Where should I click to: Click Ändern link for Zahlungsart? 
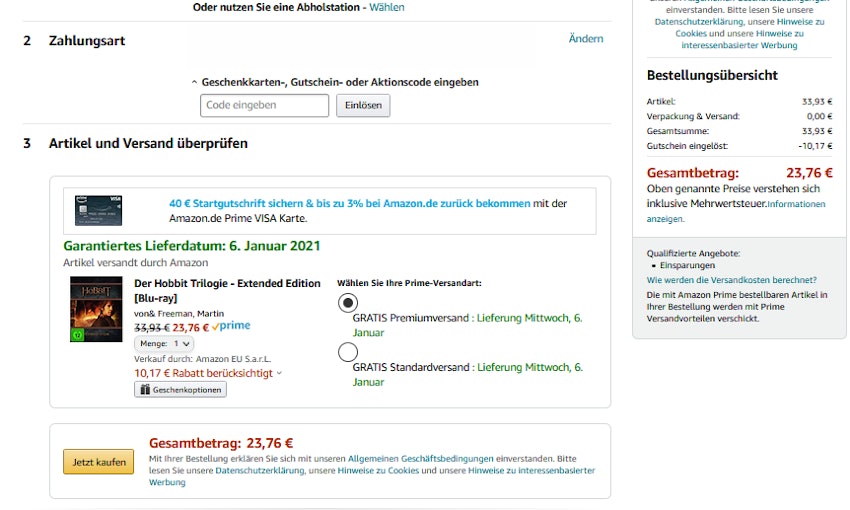(586, 39)
